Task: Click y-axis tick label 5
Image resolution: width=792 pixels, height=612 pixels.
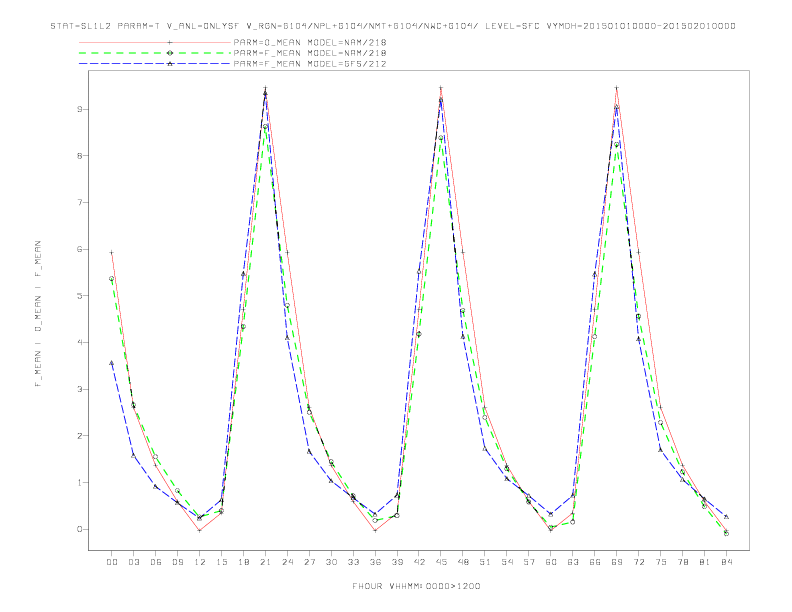Action: click(79, 296)
